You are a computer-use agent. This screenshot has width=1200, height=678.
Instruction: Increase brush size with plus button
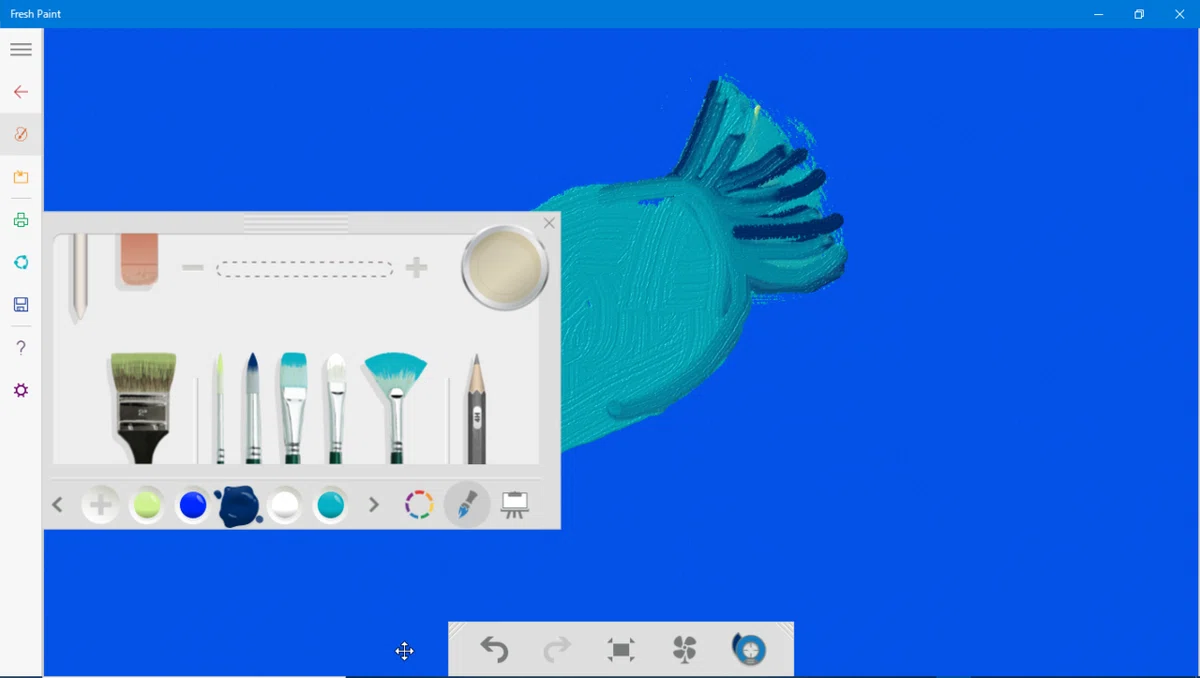(417, 268)
